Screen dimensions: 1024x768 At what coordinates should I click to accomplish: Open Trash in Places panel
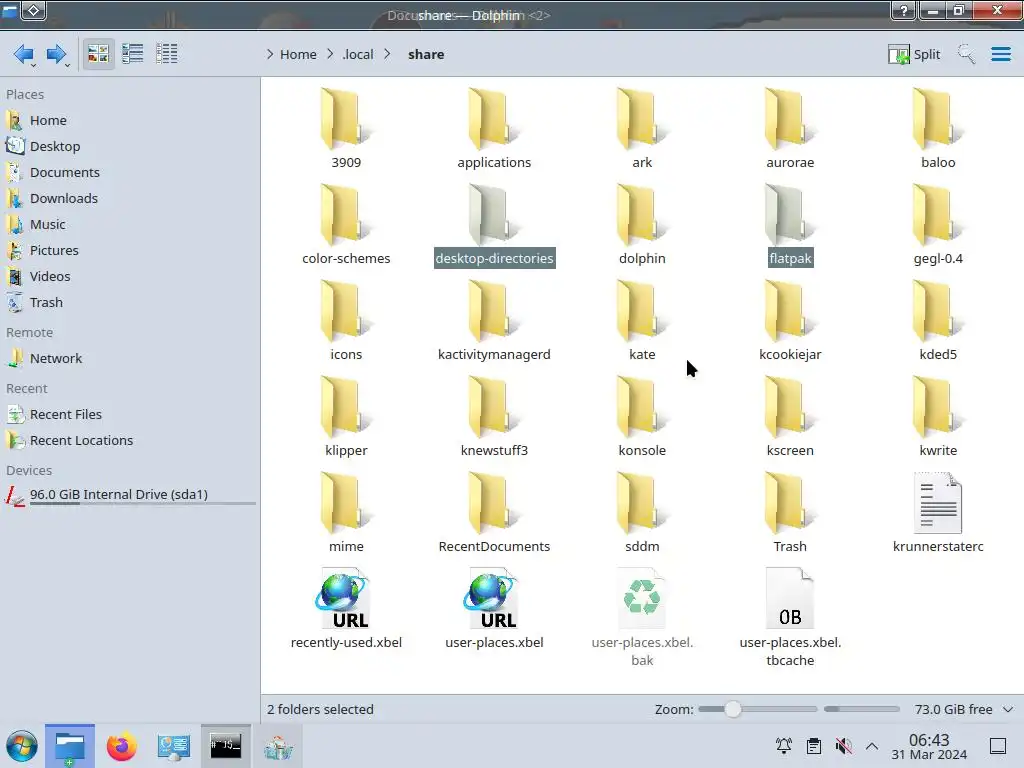[x=46, y=303]
